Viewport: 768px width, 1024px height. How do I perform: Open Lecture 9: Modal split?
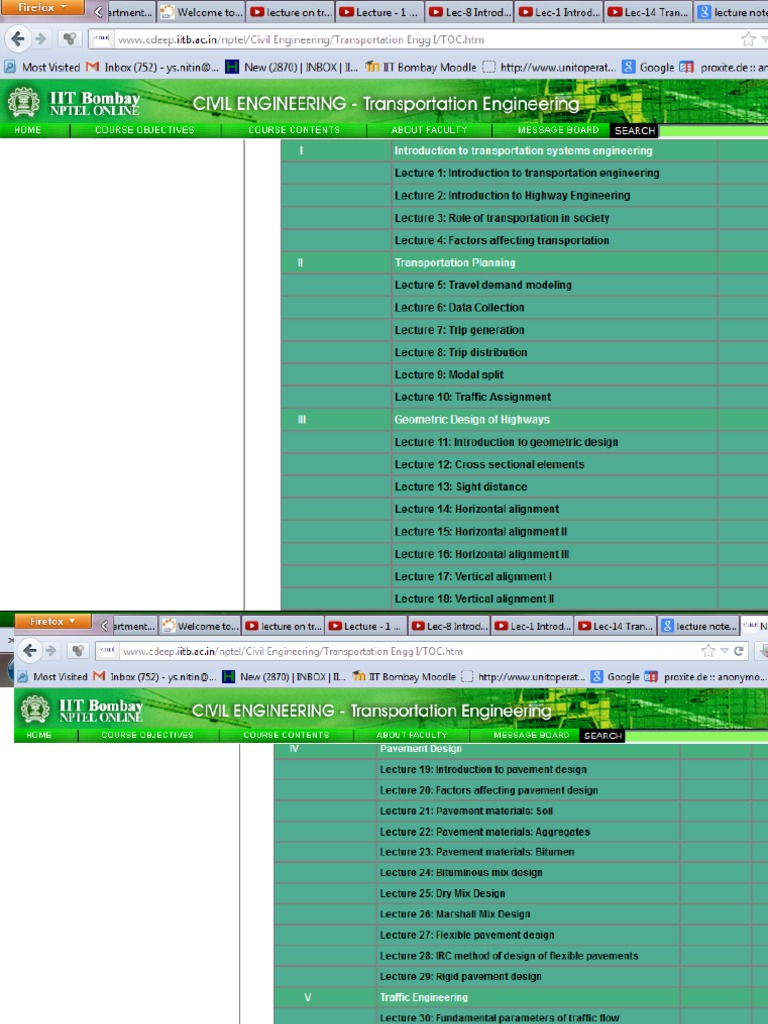[449, 375]
